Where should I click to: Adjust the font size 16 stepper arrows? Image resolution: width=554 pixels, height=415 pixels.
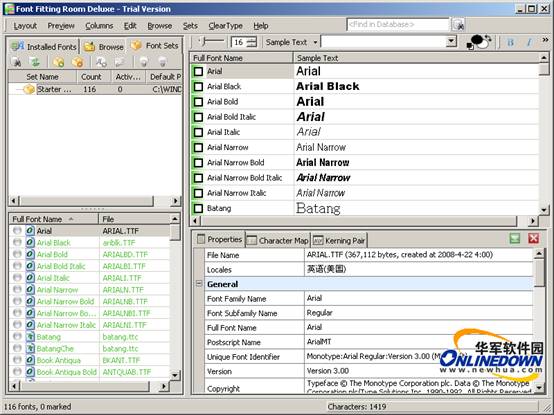point(252,42)
